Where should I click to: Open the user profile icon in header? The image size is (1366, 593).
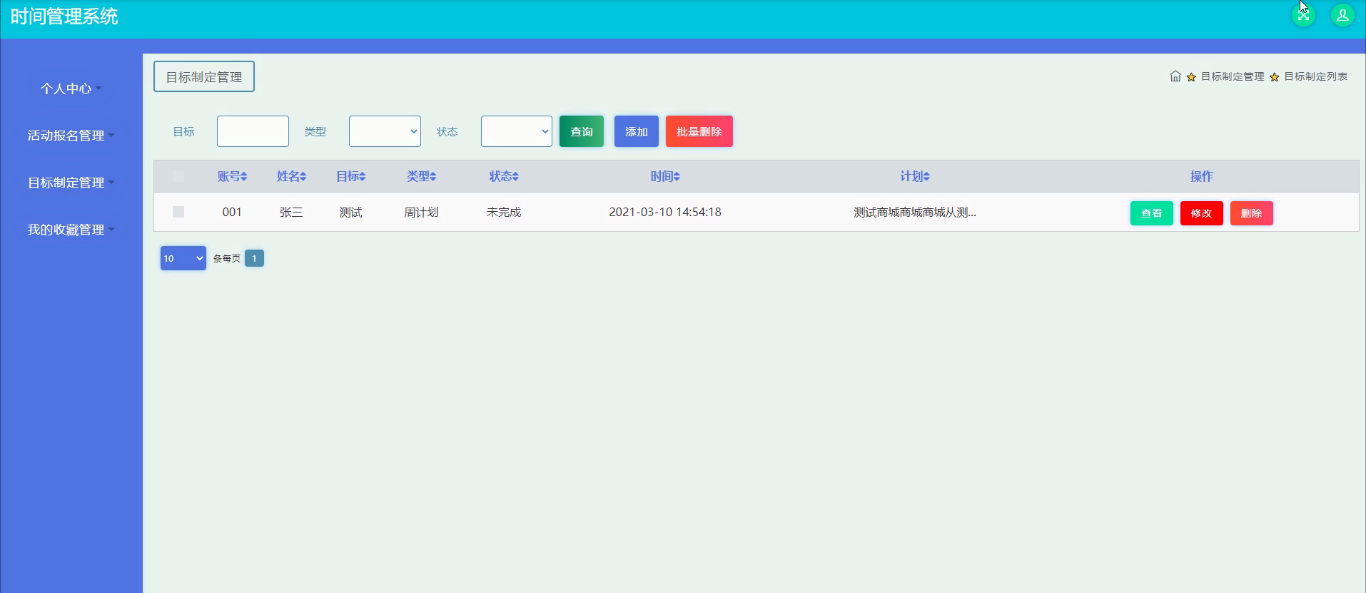point(1342,15)
